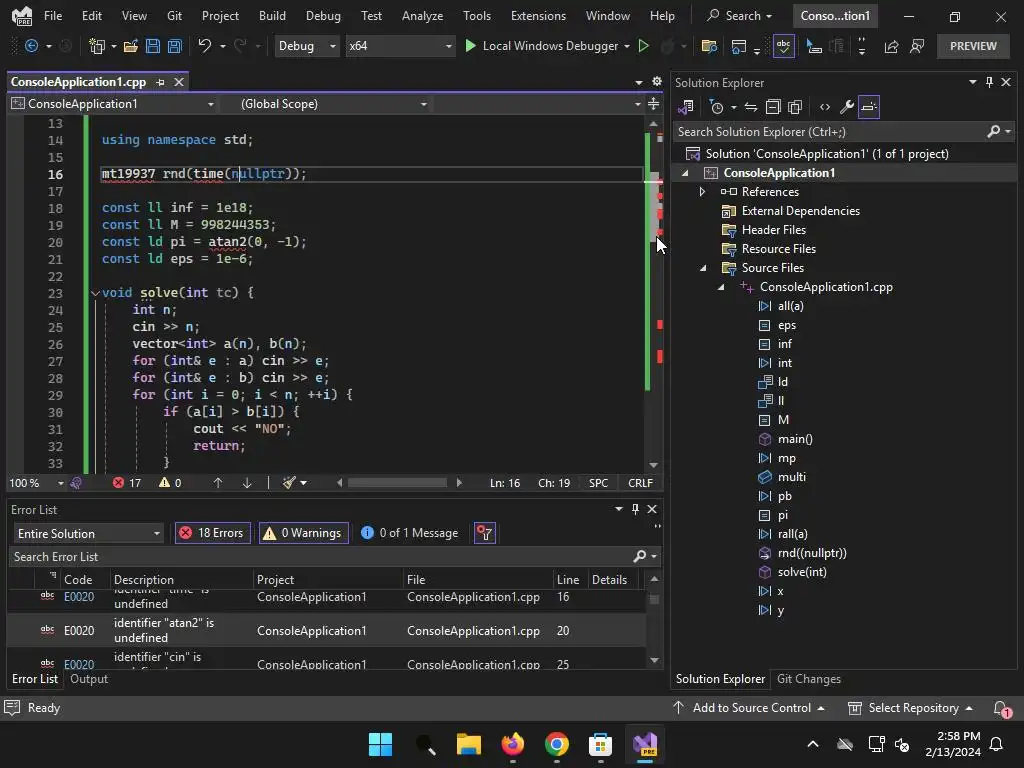Open File Explorer from the taskbar

pyautogui.click(x=468, y=744)
